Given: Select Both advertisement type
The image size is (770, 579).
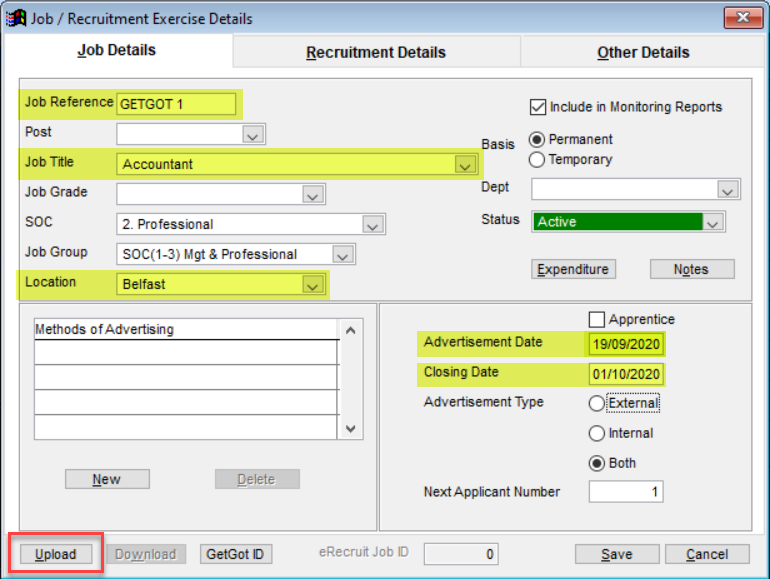Looking at the screenshot, I should (x=597, y=463).
